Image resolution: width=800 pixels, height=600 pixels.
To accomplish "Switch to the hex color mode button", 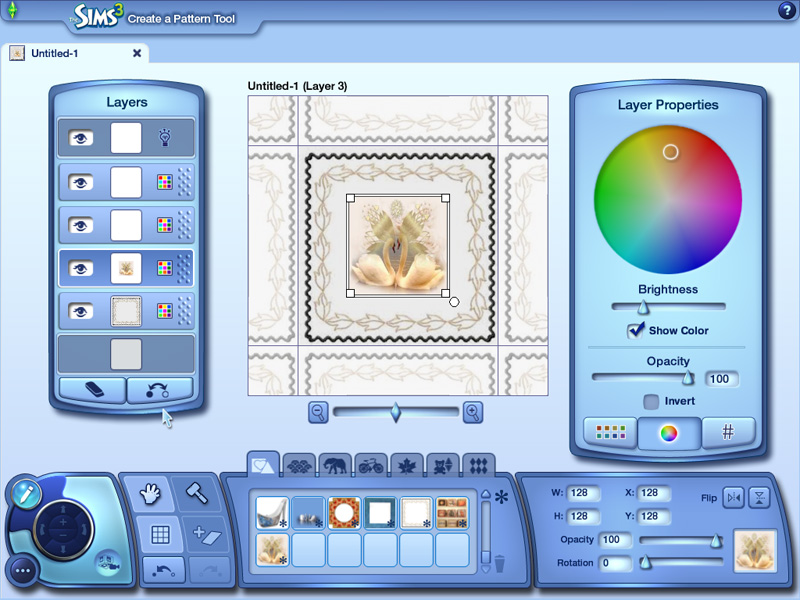I will [x=728, y=432].
